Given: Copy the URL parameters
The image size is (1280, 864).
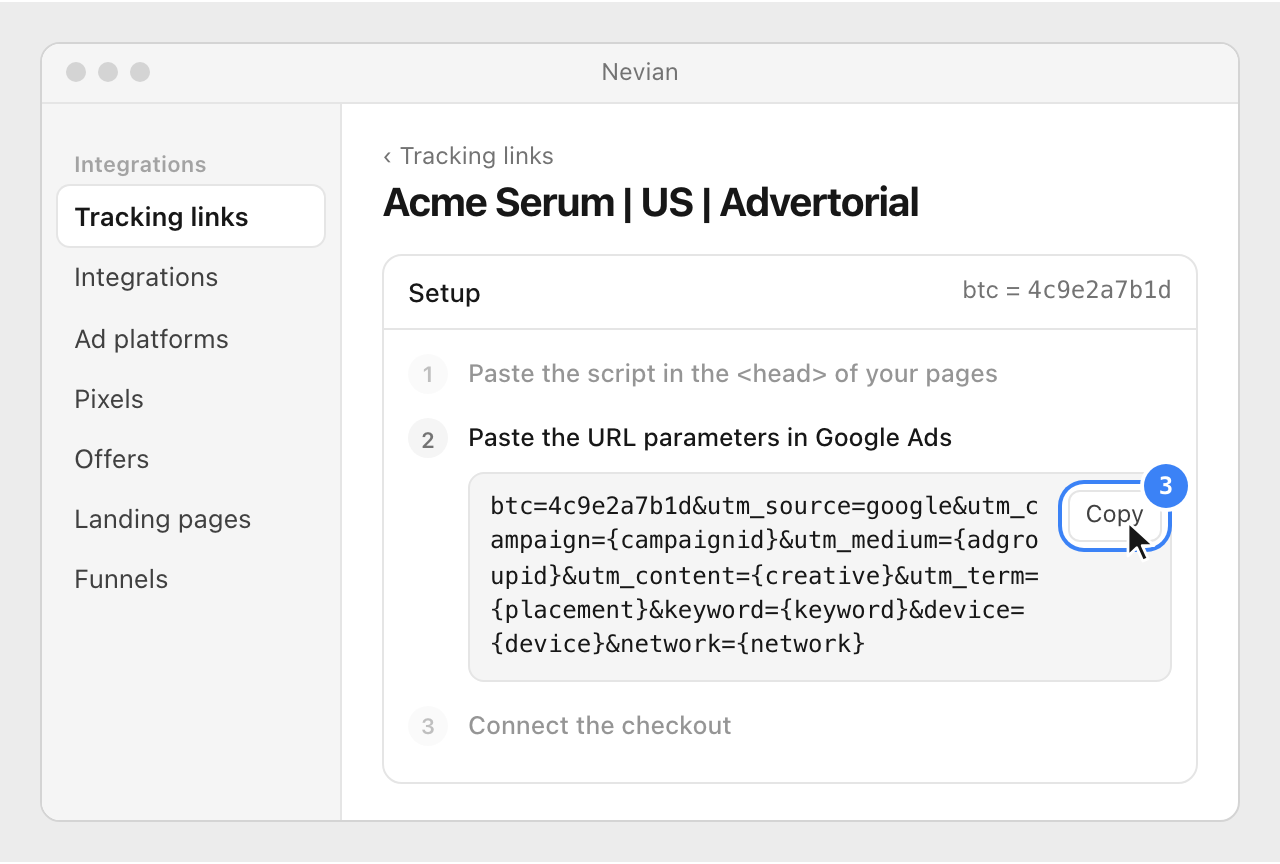Looking at the screenshot, I should pos(1114,515).
